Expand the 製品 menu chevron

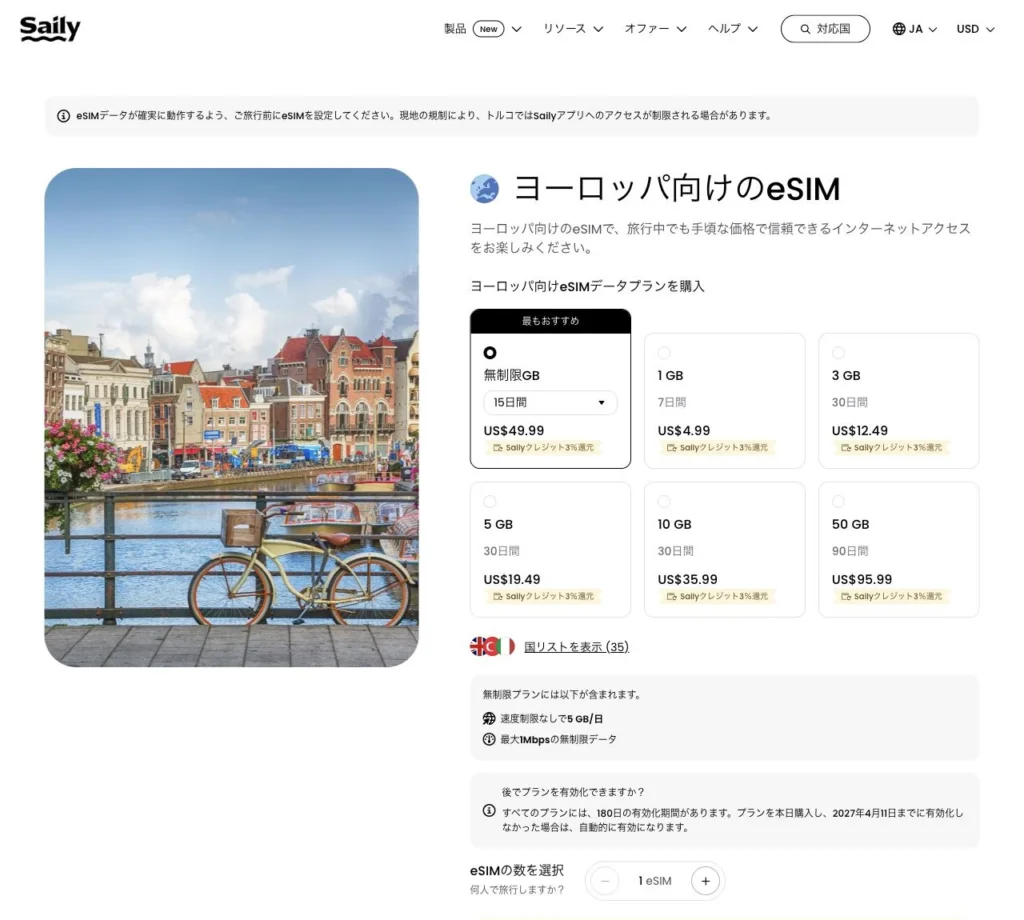point(517,29)
